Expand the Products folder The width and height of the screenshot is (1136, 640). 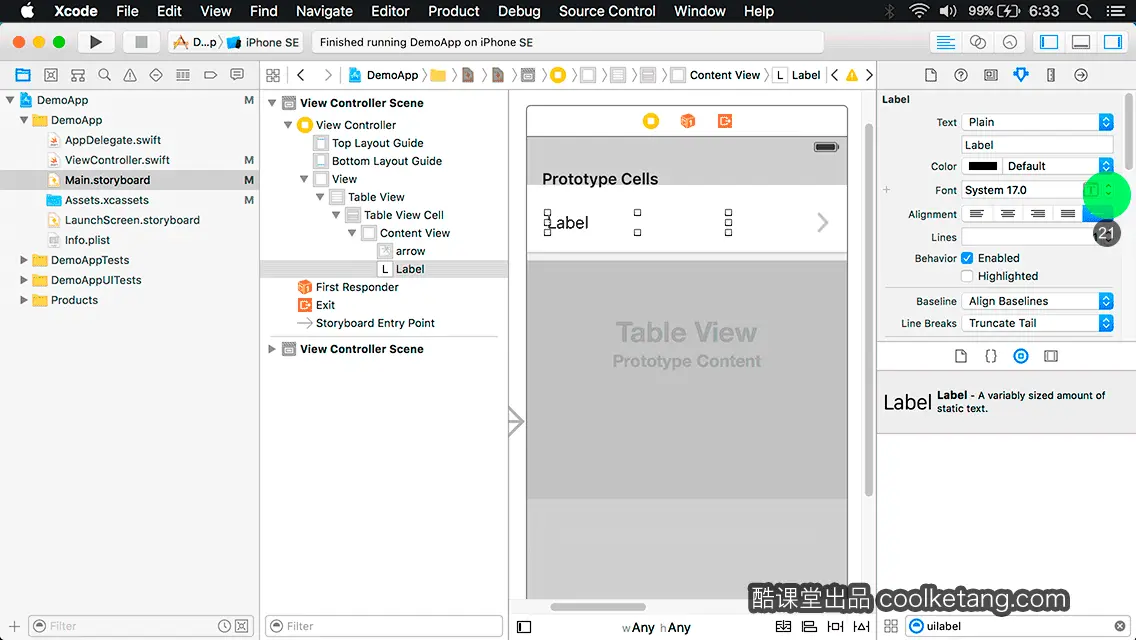pyautogui.click(x=24, y=300)
